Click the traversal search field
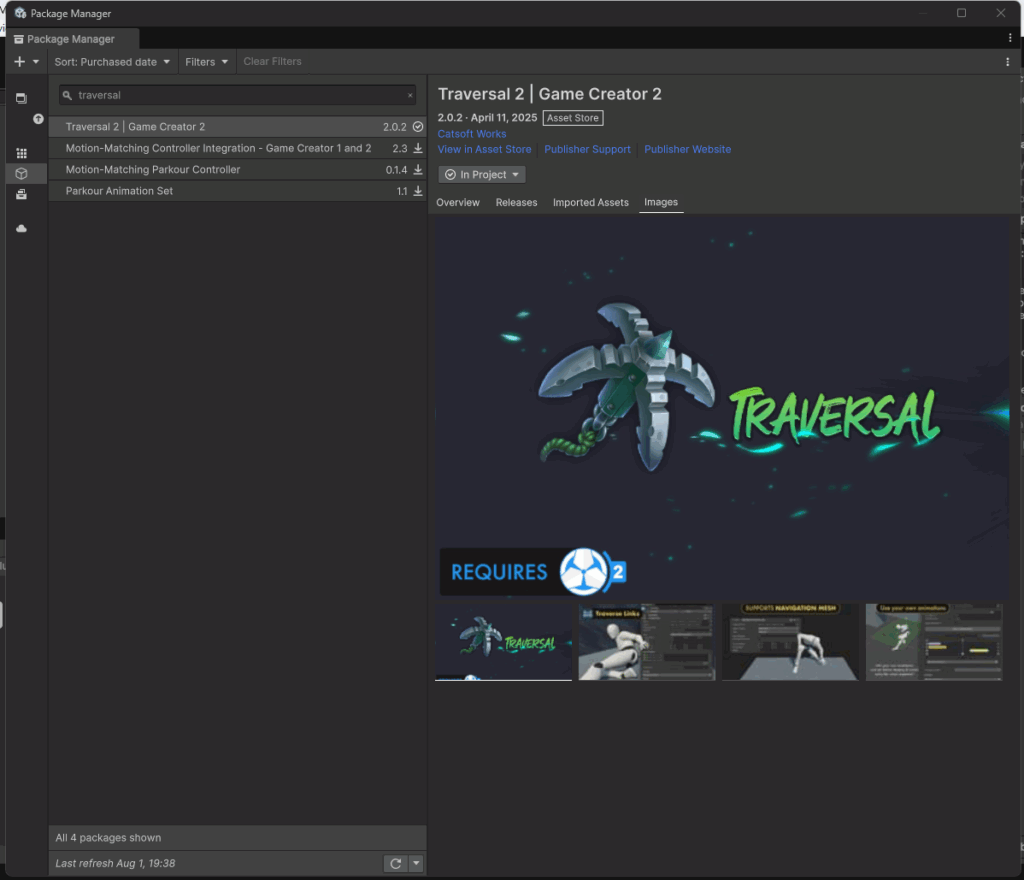The image size is (1024, 880). coord(238,95)
